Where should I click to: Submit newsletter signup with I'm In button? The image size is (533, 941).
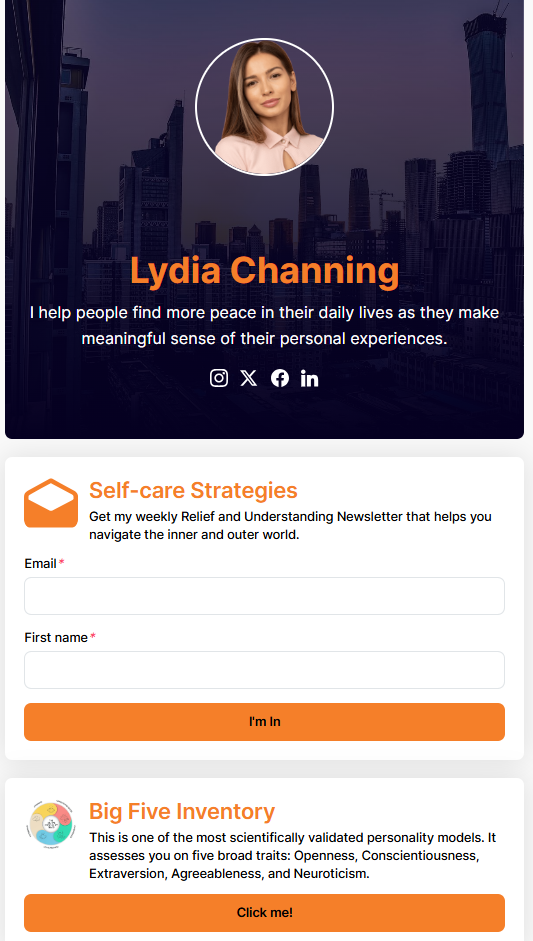coord(264,721)
